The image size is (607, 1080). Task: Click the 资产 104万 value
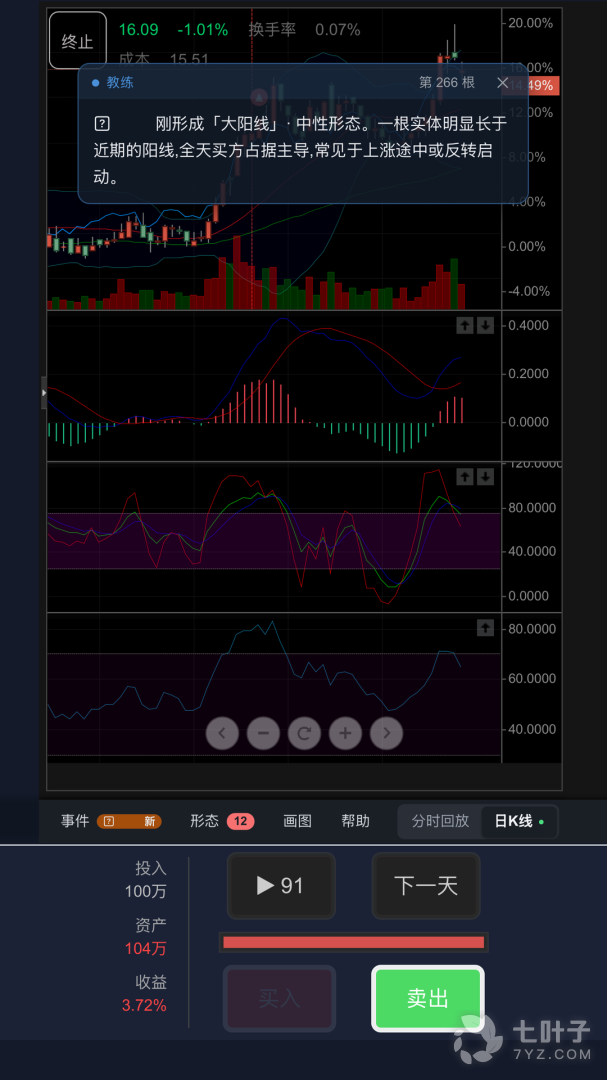[145, 948]
